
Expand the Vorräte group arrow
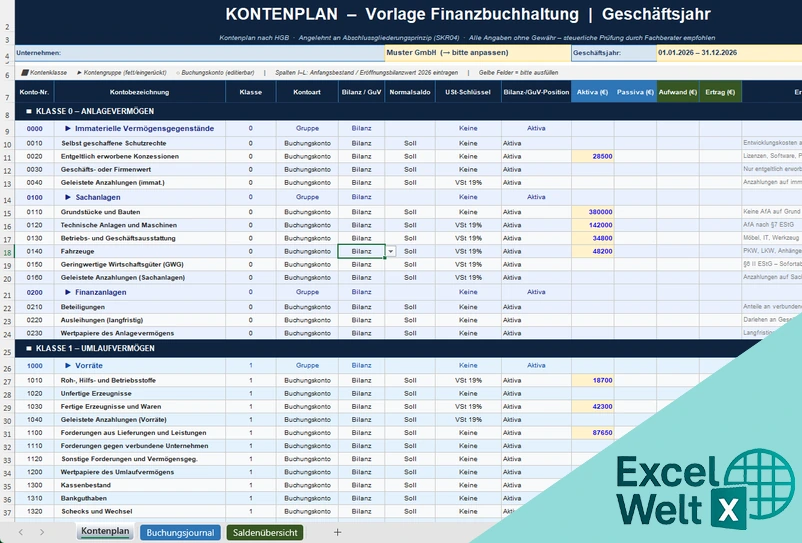point(68,366)
